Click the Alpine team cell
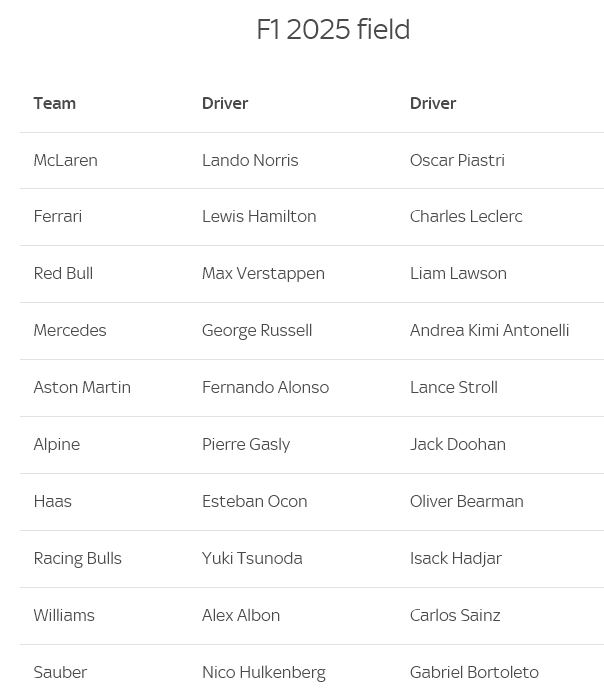 [x=57, y=444]
